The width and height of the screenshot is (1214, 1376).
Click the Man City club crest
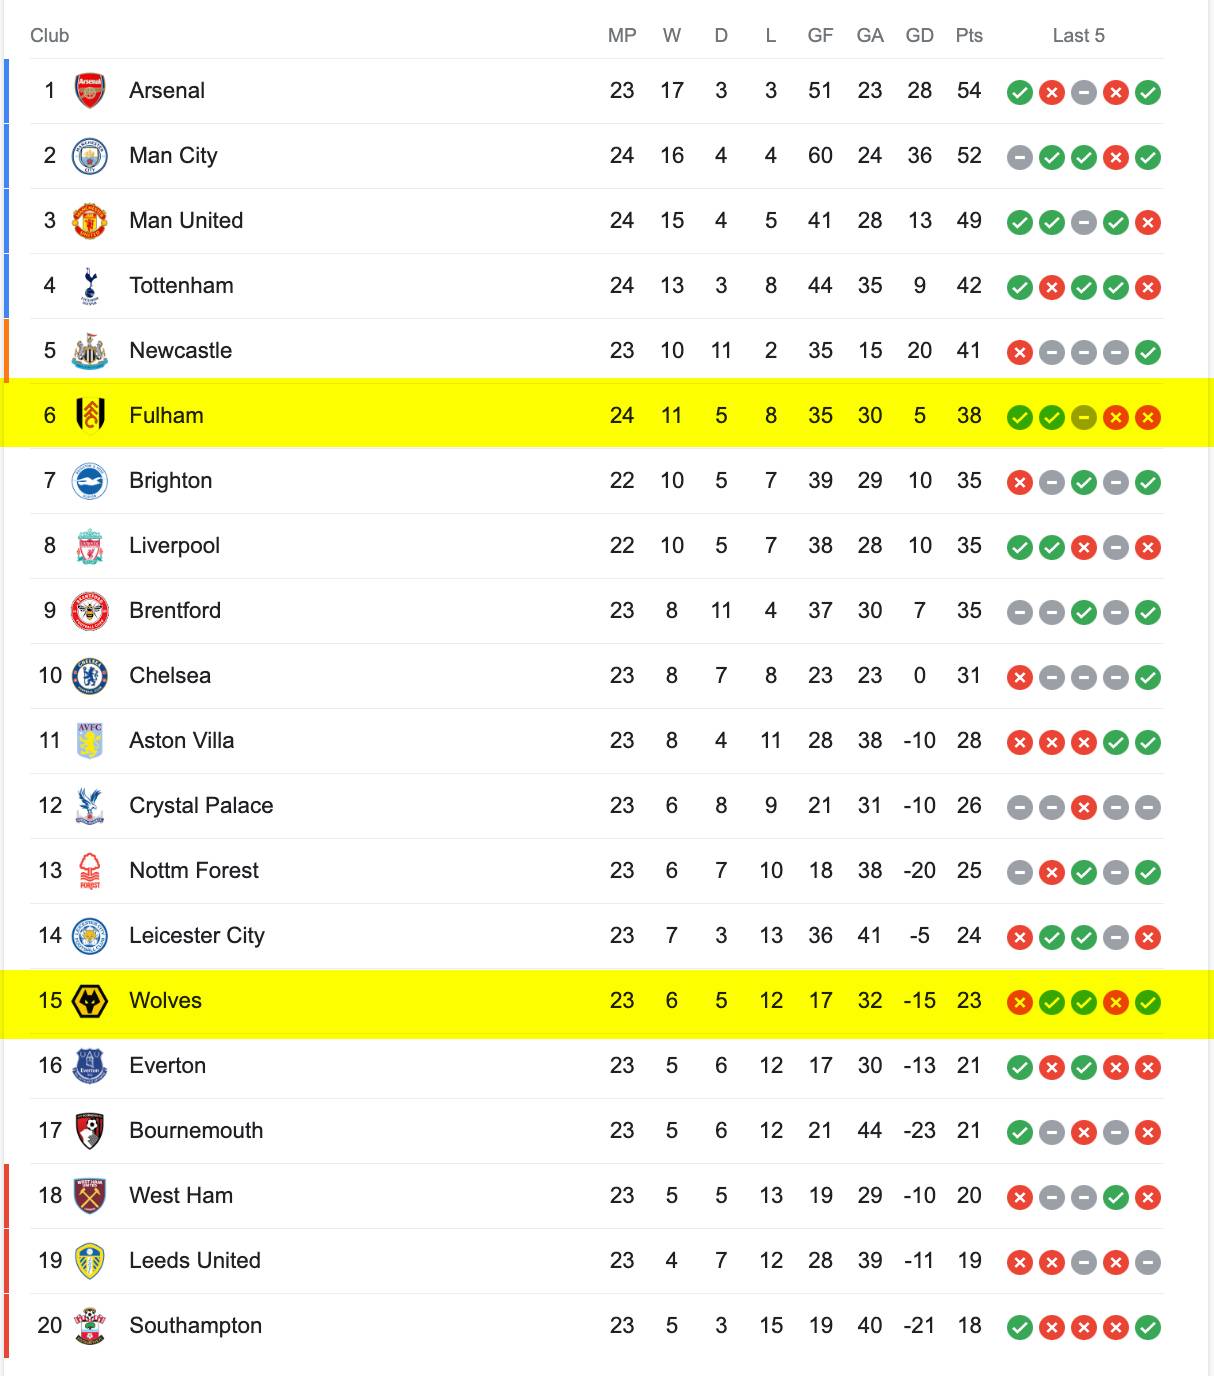pos(90,156)
